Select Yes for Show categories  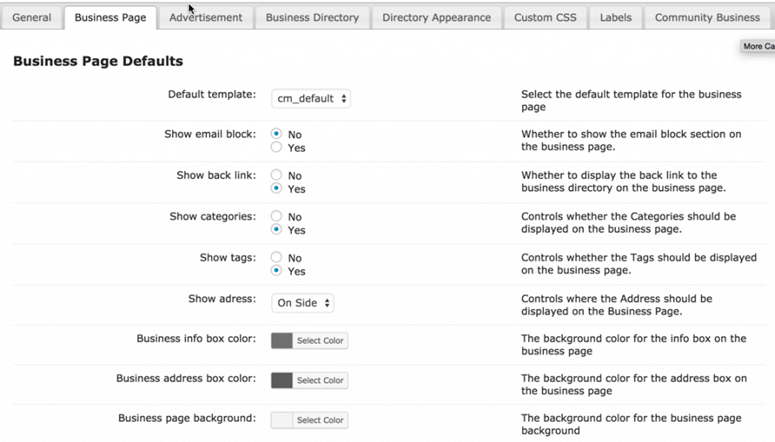pos(277,230)
